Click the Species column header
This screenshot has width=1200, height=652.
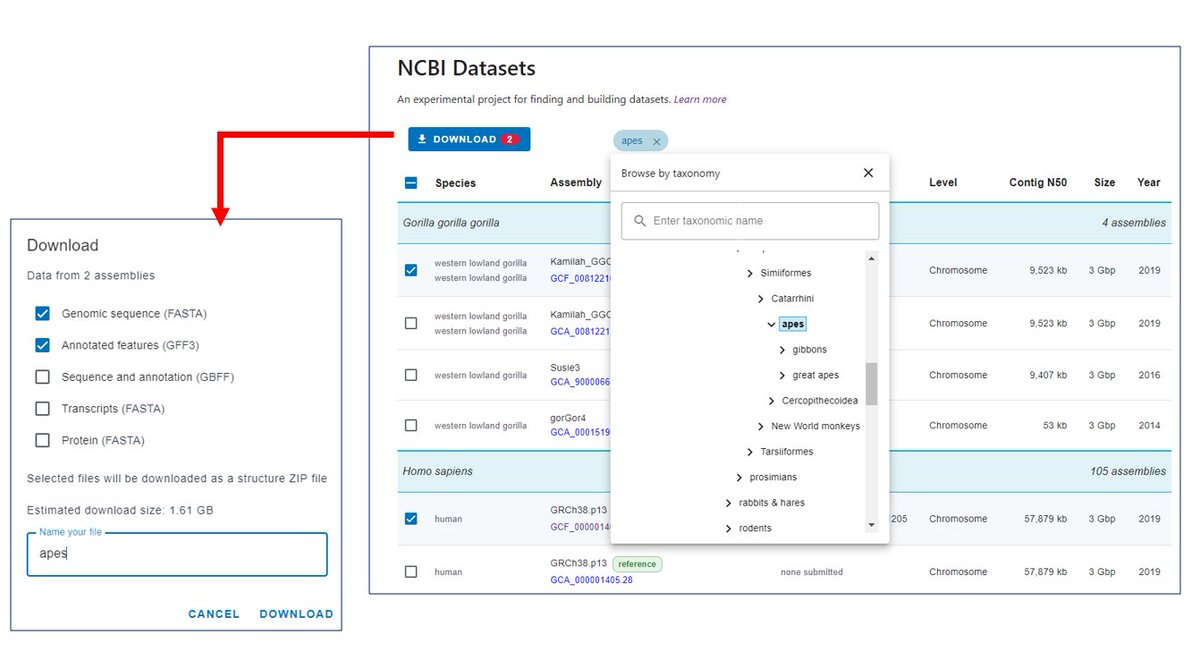[455, 183]
